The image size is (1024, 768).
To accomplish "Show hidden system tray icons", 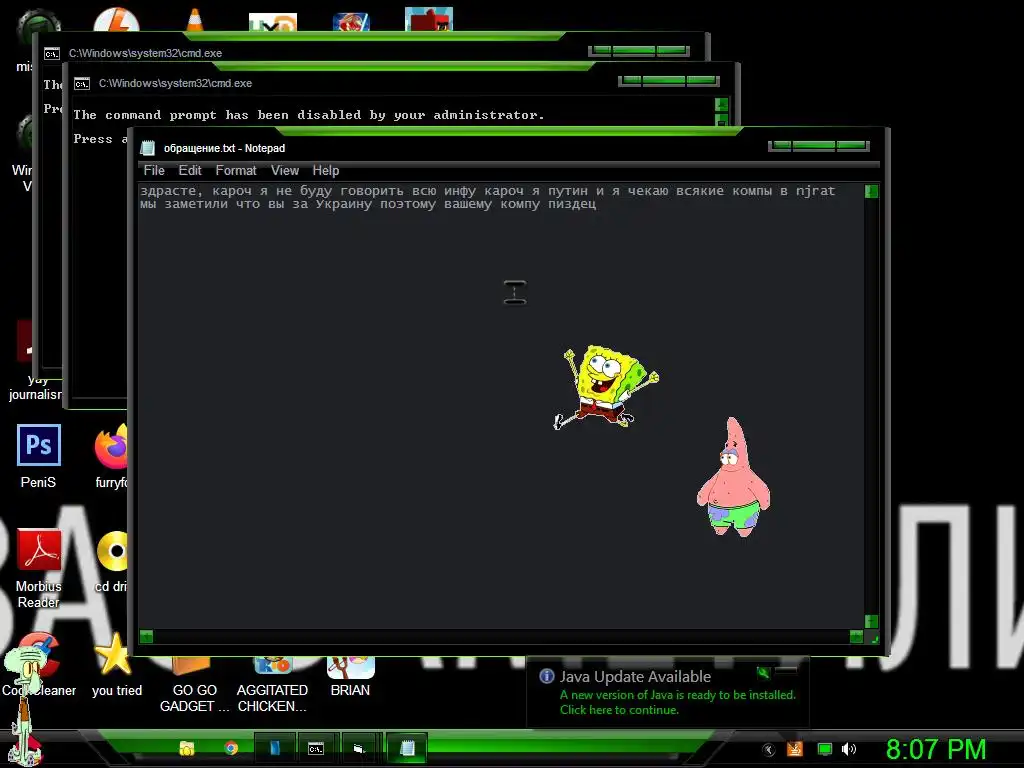I will point(769,750).
